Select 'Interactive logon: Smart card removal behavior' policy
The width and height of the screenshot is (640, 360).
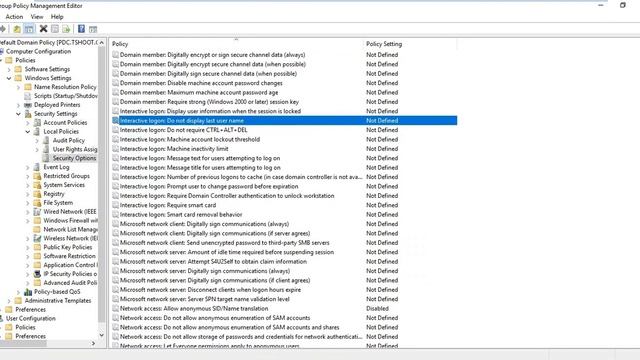[x=181, y=215]
